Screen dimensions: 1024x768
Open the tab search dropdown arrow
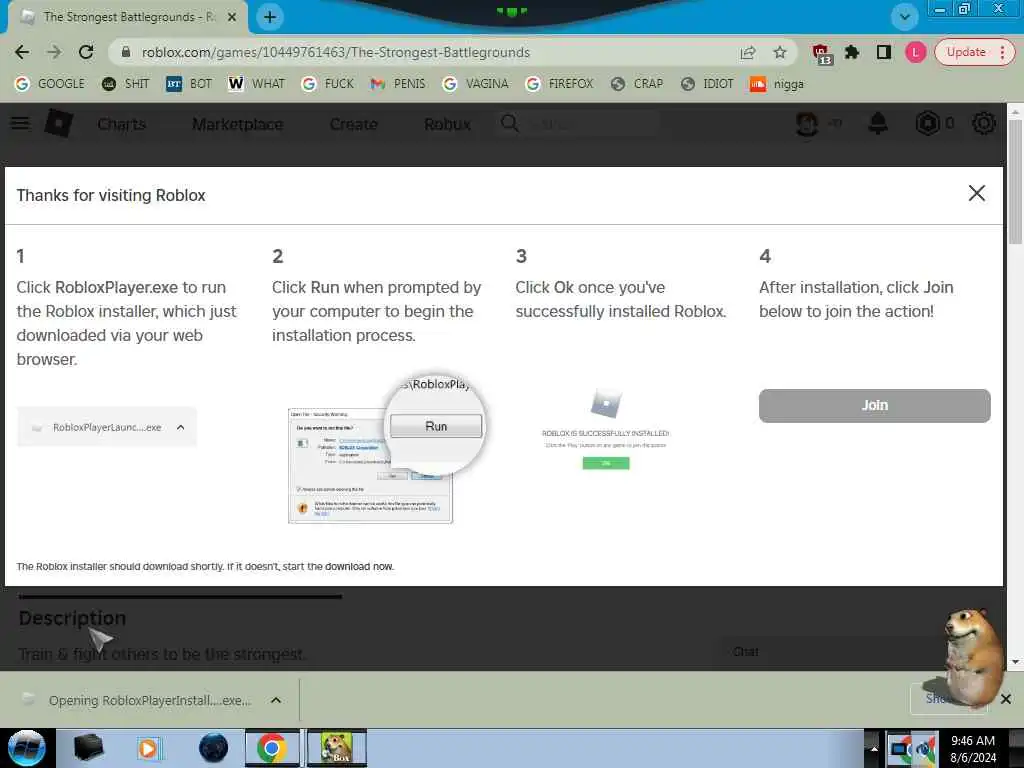click(904, 17)
